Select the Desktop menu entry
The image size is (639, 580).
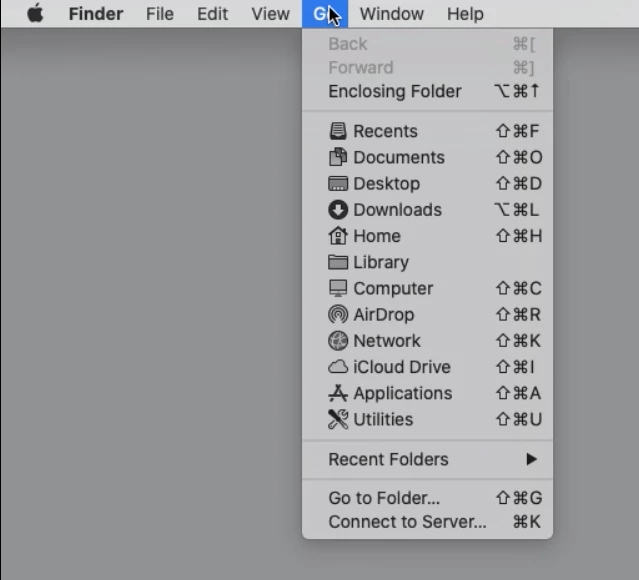[x=427, y=183]
